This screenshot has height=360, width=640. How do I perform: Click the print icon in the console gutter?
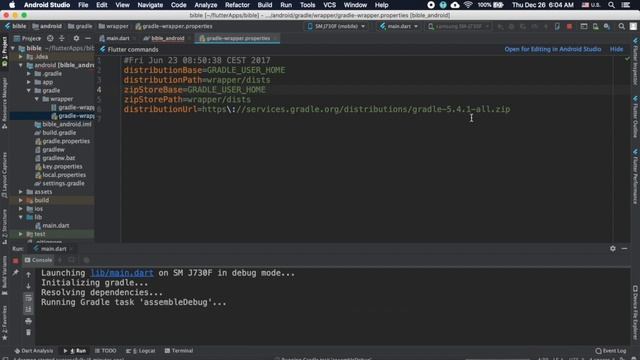28,321
